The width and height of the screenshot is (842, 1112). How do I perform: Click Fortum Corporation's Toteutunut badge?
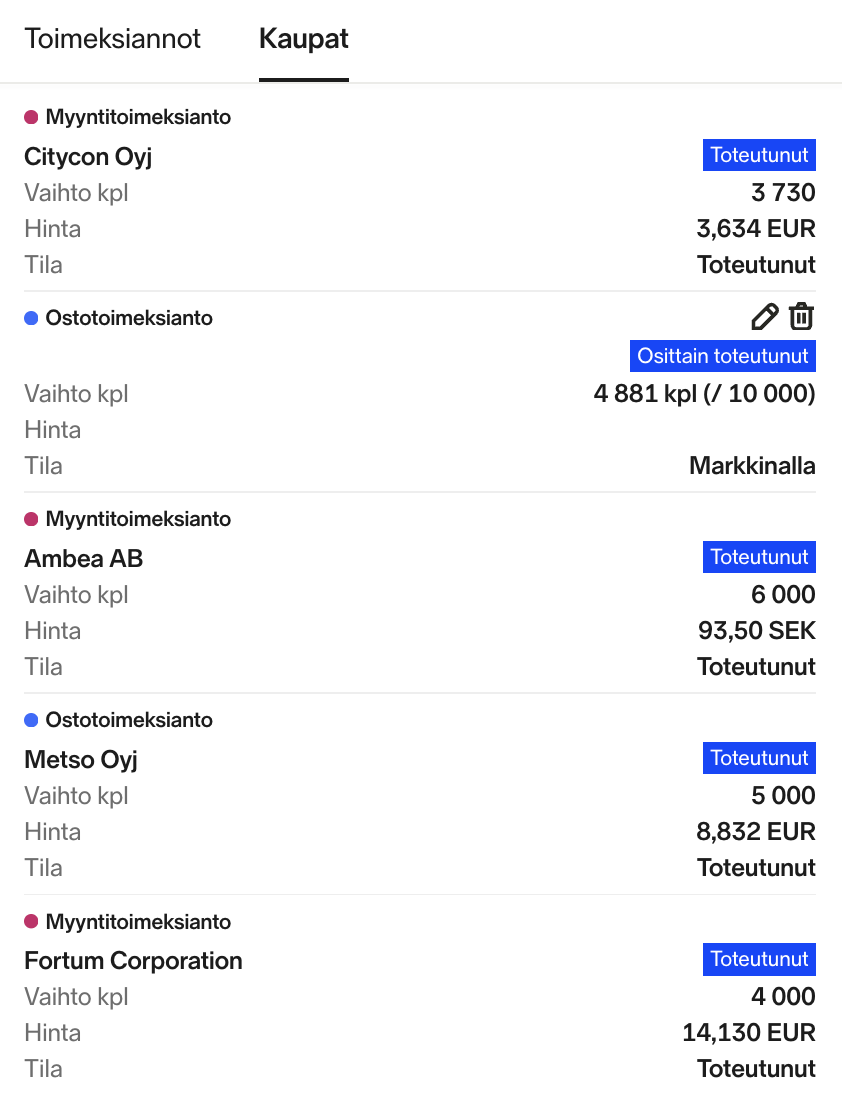759,959
